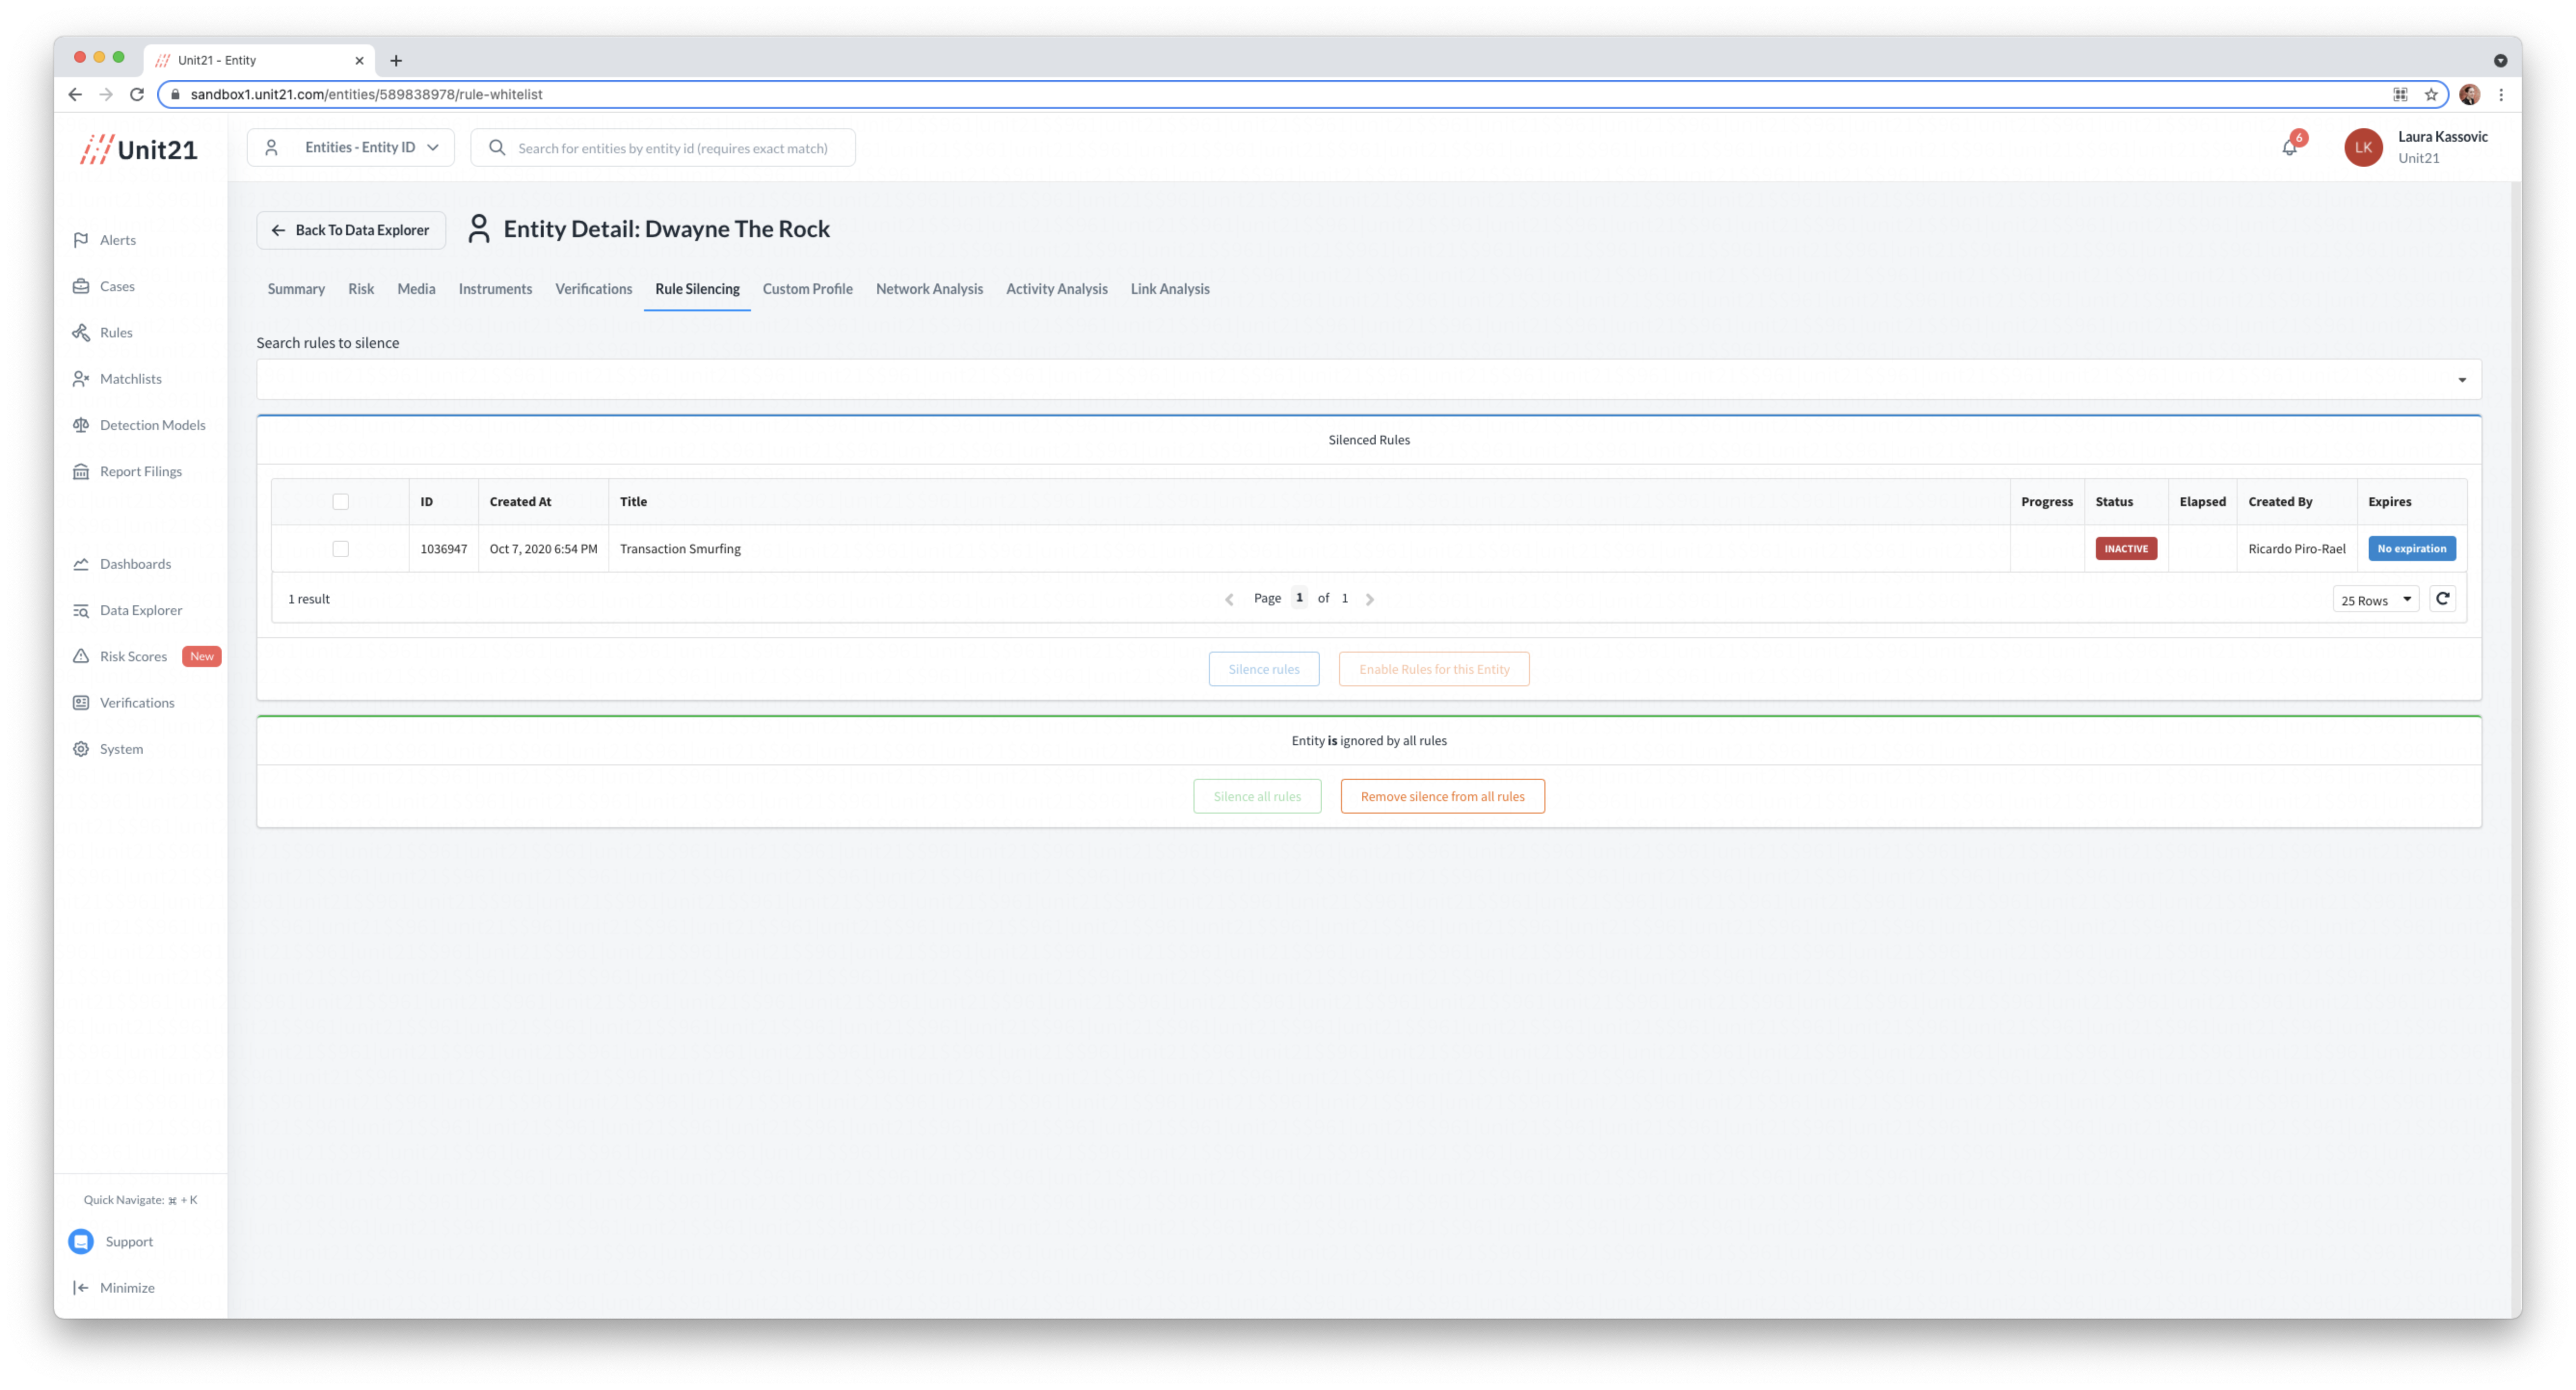Viewport: 2576px width, 1390px height.
Task: Open the Custom Profile tab
Action: (807, 289)
